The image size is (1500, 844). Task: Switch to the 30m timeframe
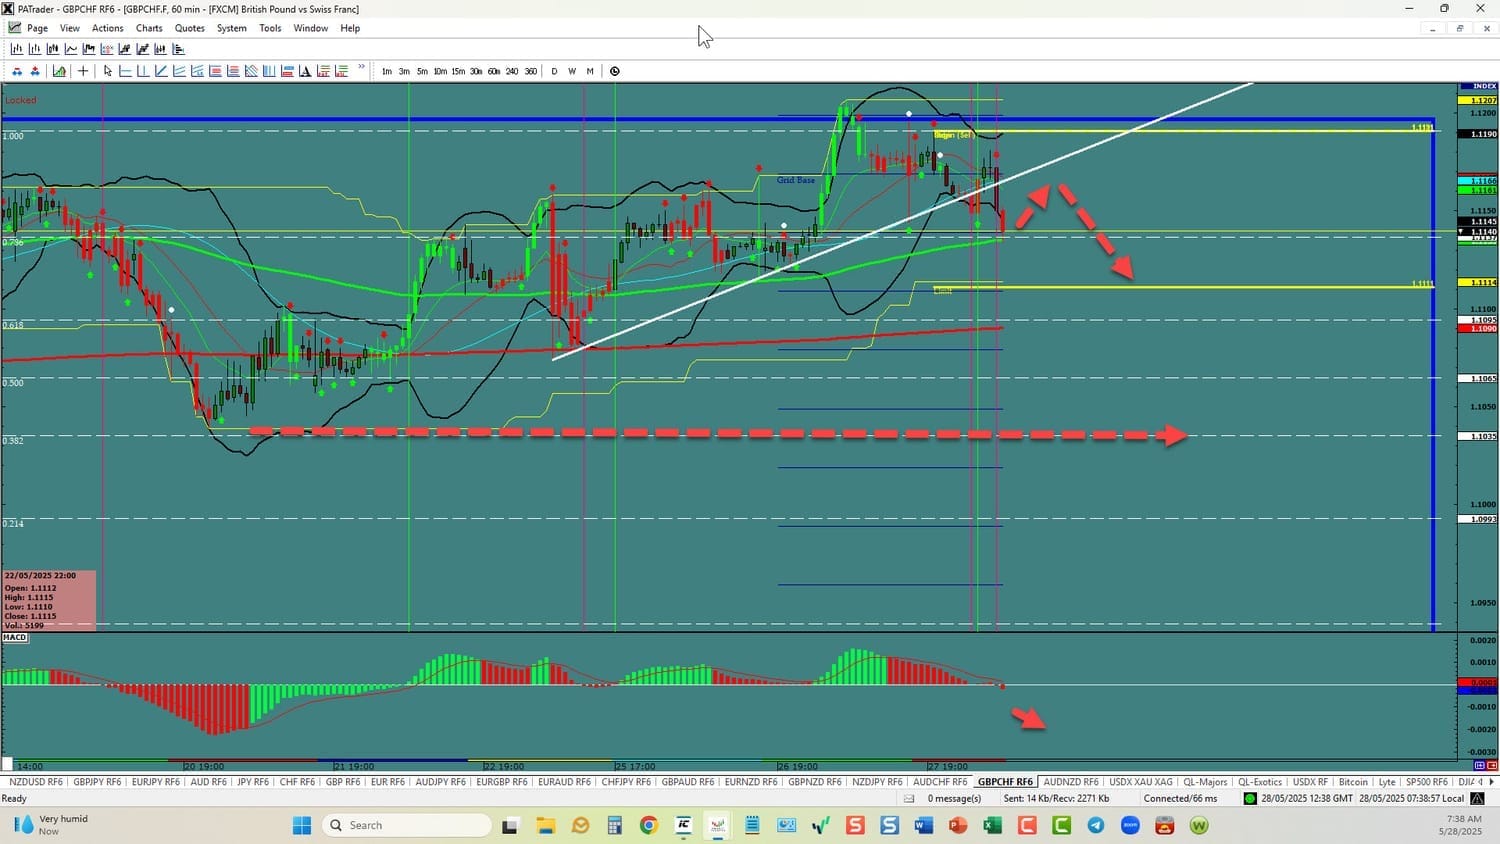pos(476,71)
